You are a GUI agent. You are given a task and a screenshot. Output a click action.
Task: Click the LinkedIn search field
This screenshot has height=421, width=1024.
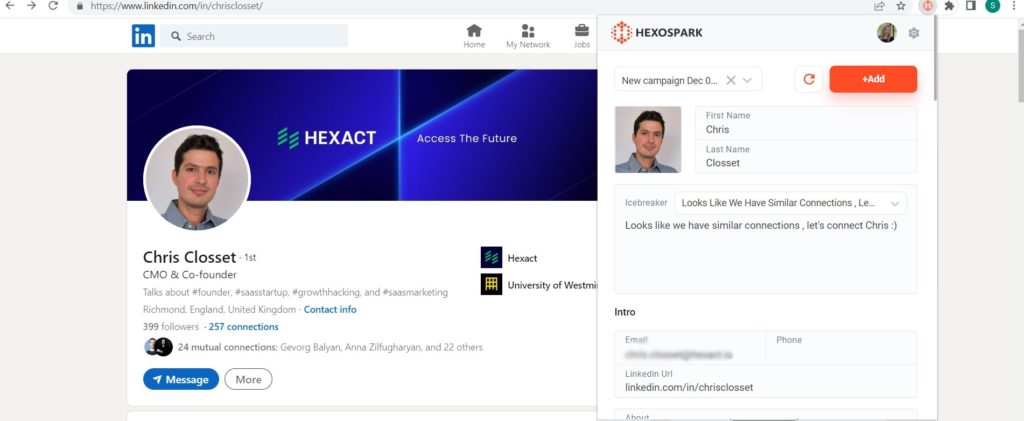click(x=254, y=36)
